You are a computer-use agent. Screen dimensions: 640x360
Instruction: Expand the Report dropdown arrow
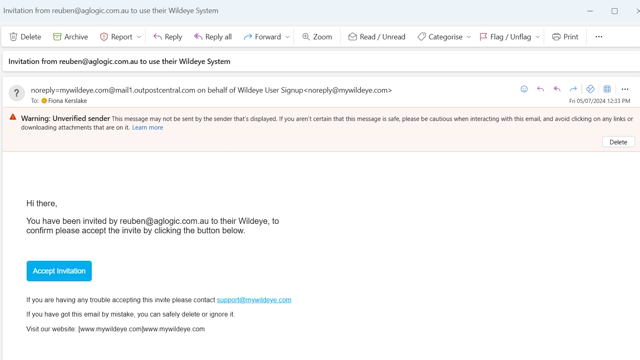point(139,37)
